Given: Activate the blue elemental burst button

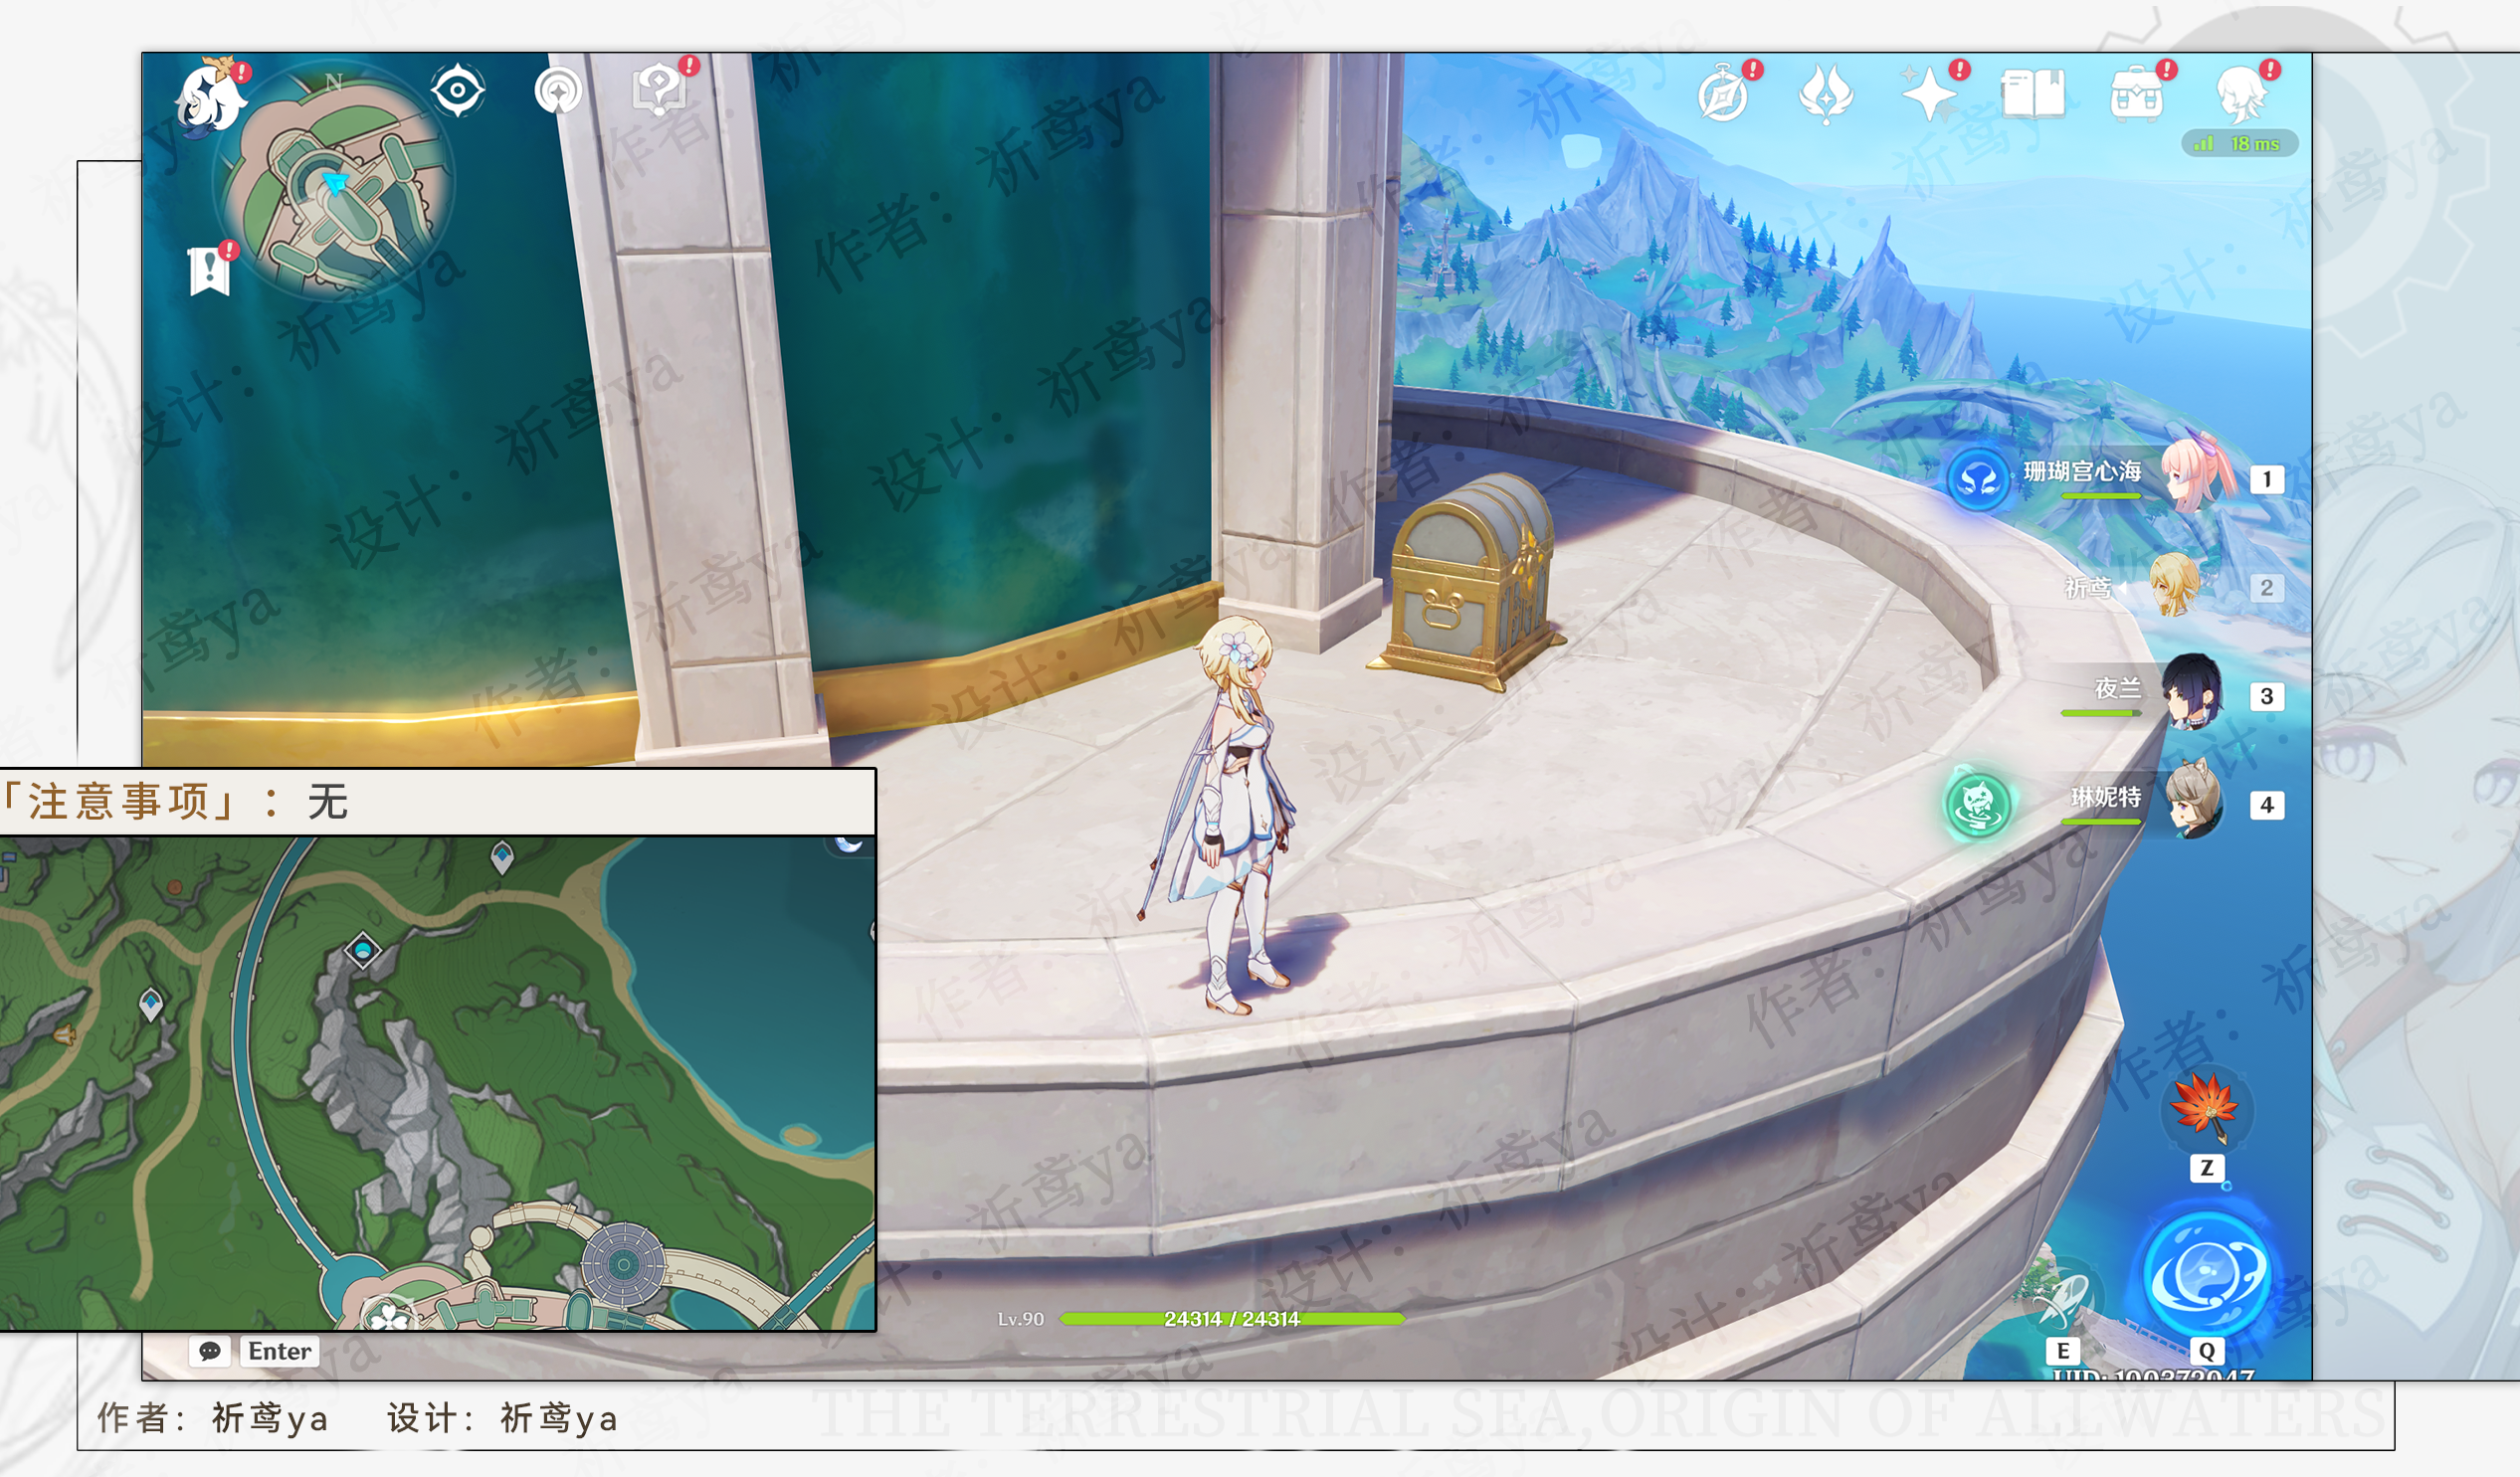Looking at the screenshot, I should [2206, 1275].
